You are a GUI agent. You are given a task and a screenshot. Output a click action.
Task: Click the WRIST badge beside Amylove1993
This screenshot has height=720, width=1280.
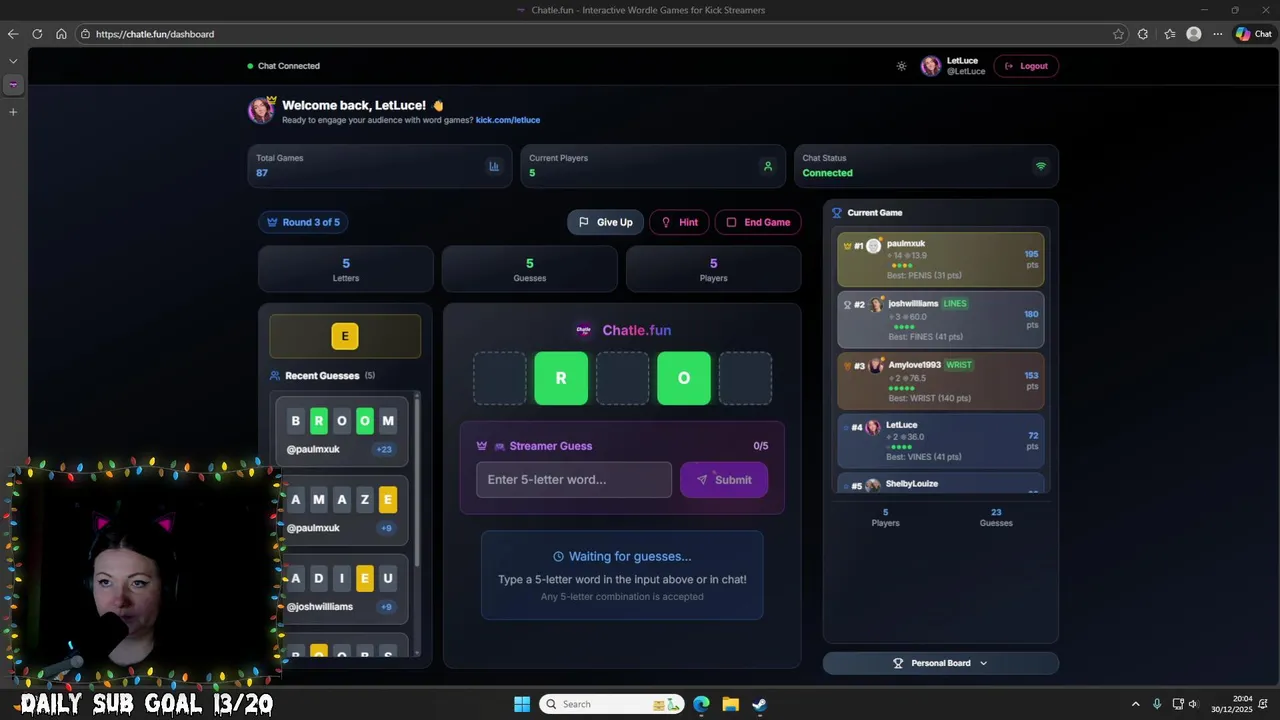pyautogui.click(x=959, y=365)
